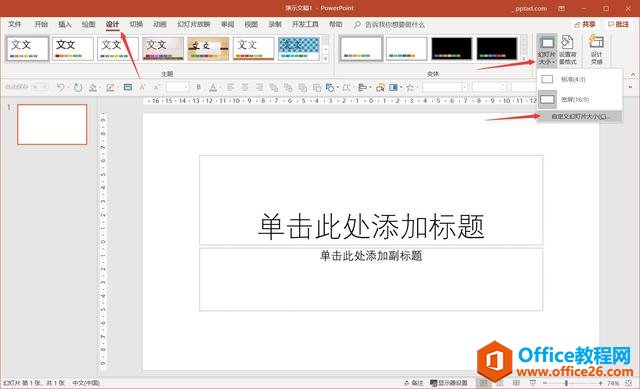Select slide 1 thumbnail in panel
The image size is (640, 389).
click(52, 124)
